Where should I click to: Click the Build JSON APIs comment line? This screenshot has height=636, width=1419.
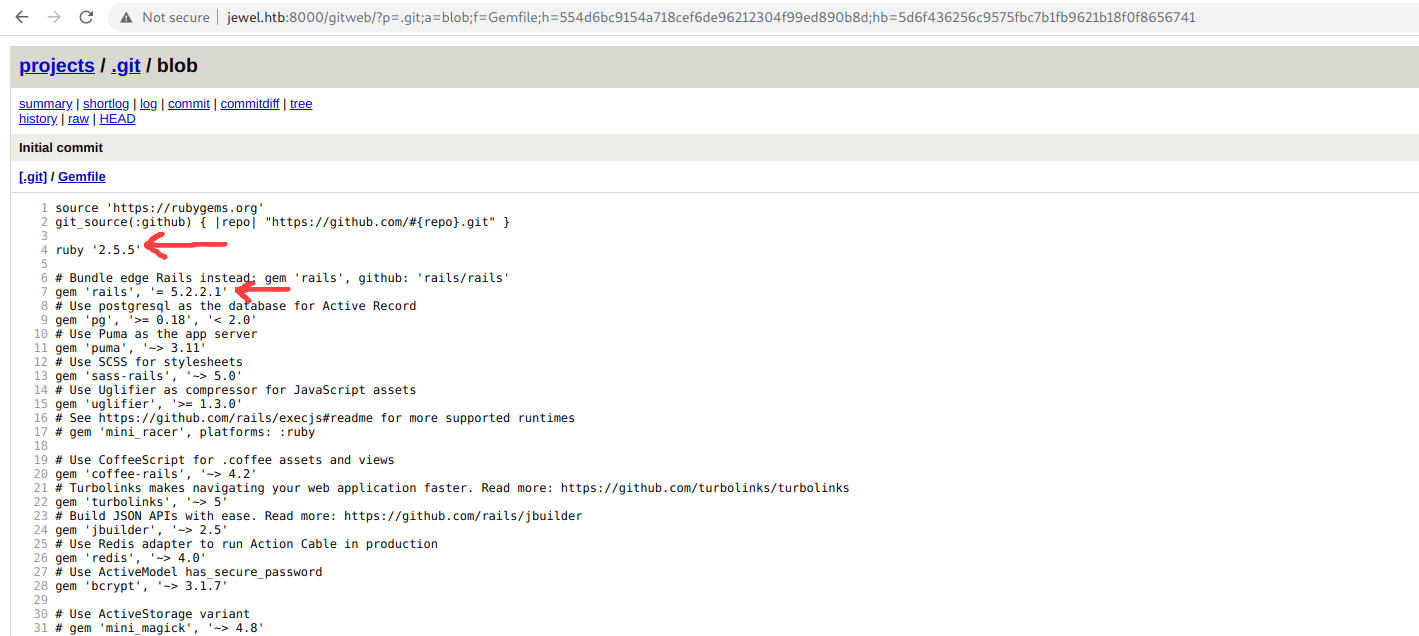(x=319, y=516)
